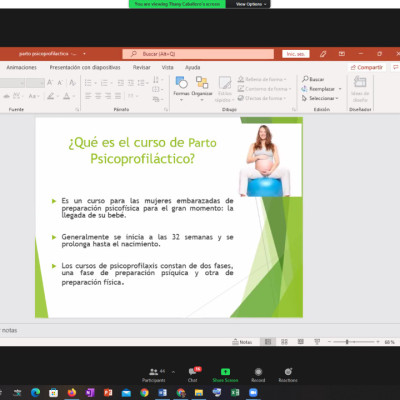Click the Inic. ses. sign-in button
This screenshot has height=400, width=400.
pyautogui.click(x=296, y=54)
